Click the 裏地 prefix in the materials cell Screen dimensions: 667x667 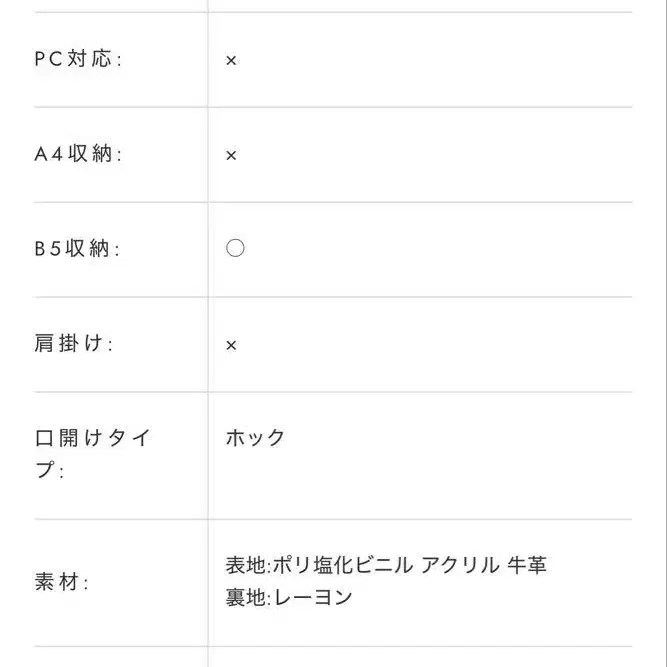tap(246, 598)
